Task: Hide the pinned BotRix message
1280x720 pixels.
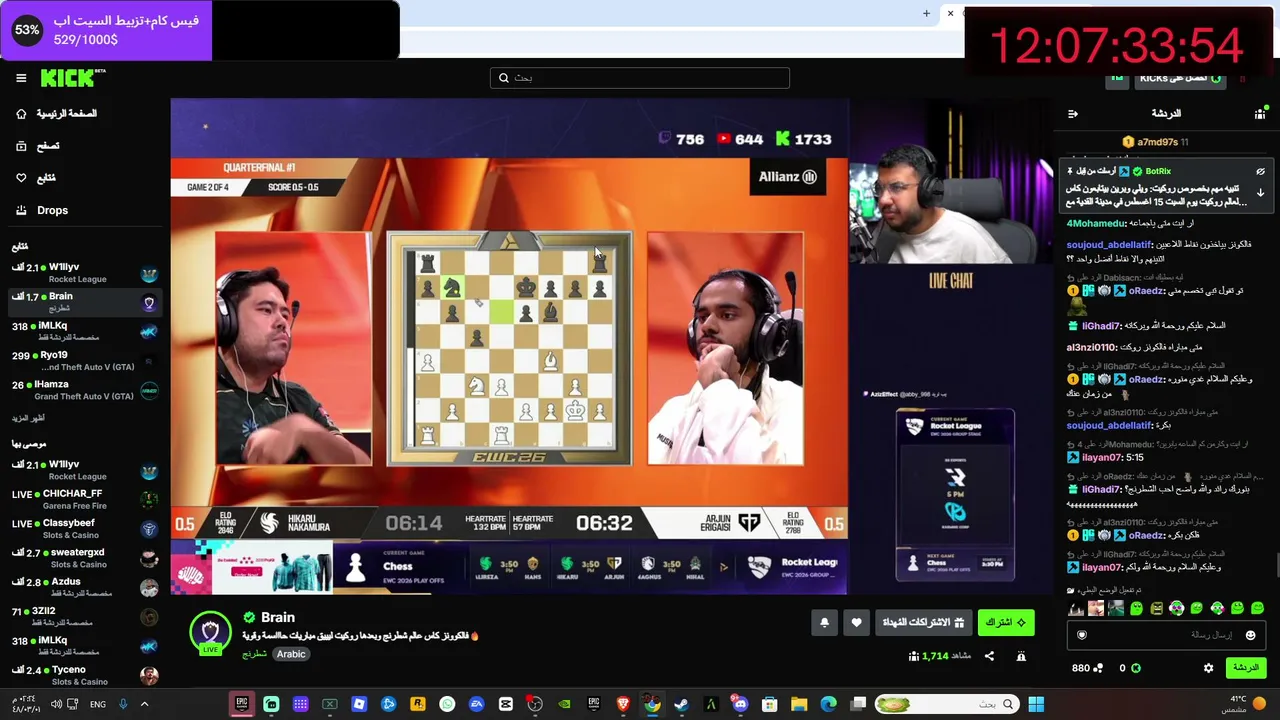Action: (x=1261, y=171)
